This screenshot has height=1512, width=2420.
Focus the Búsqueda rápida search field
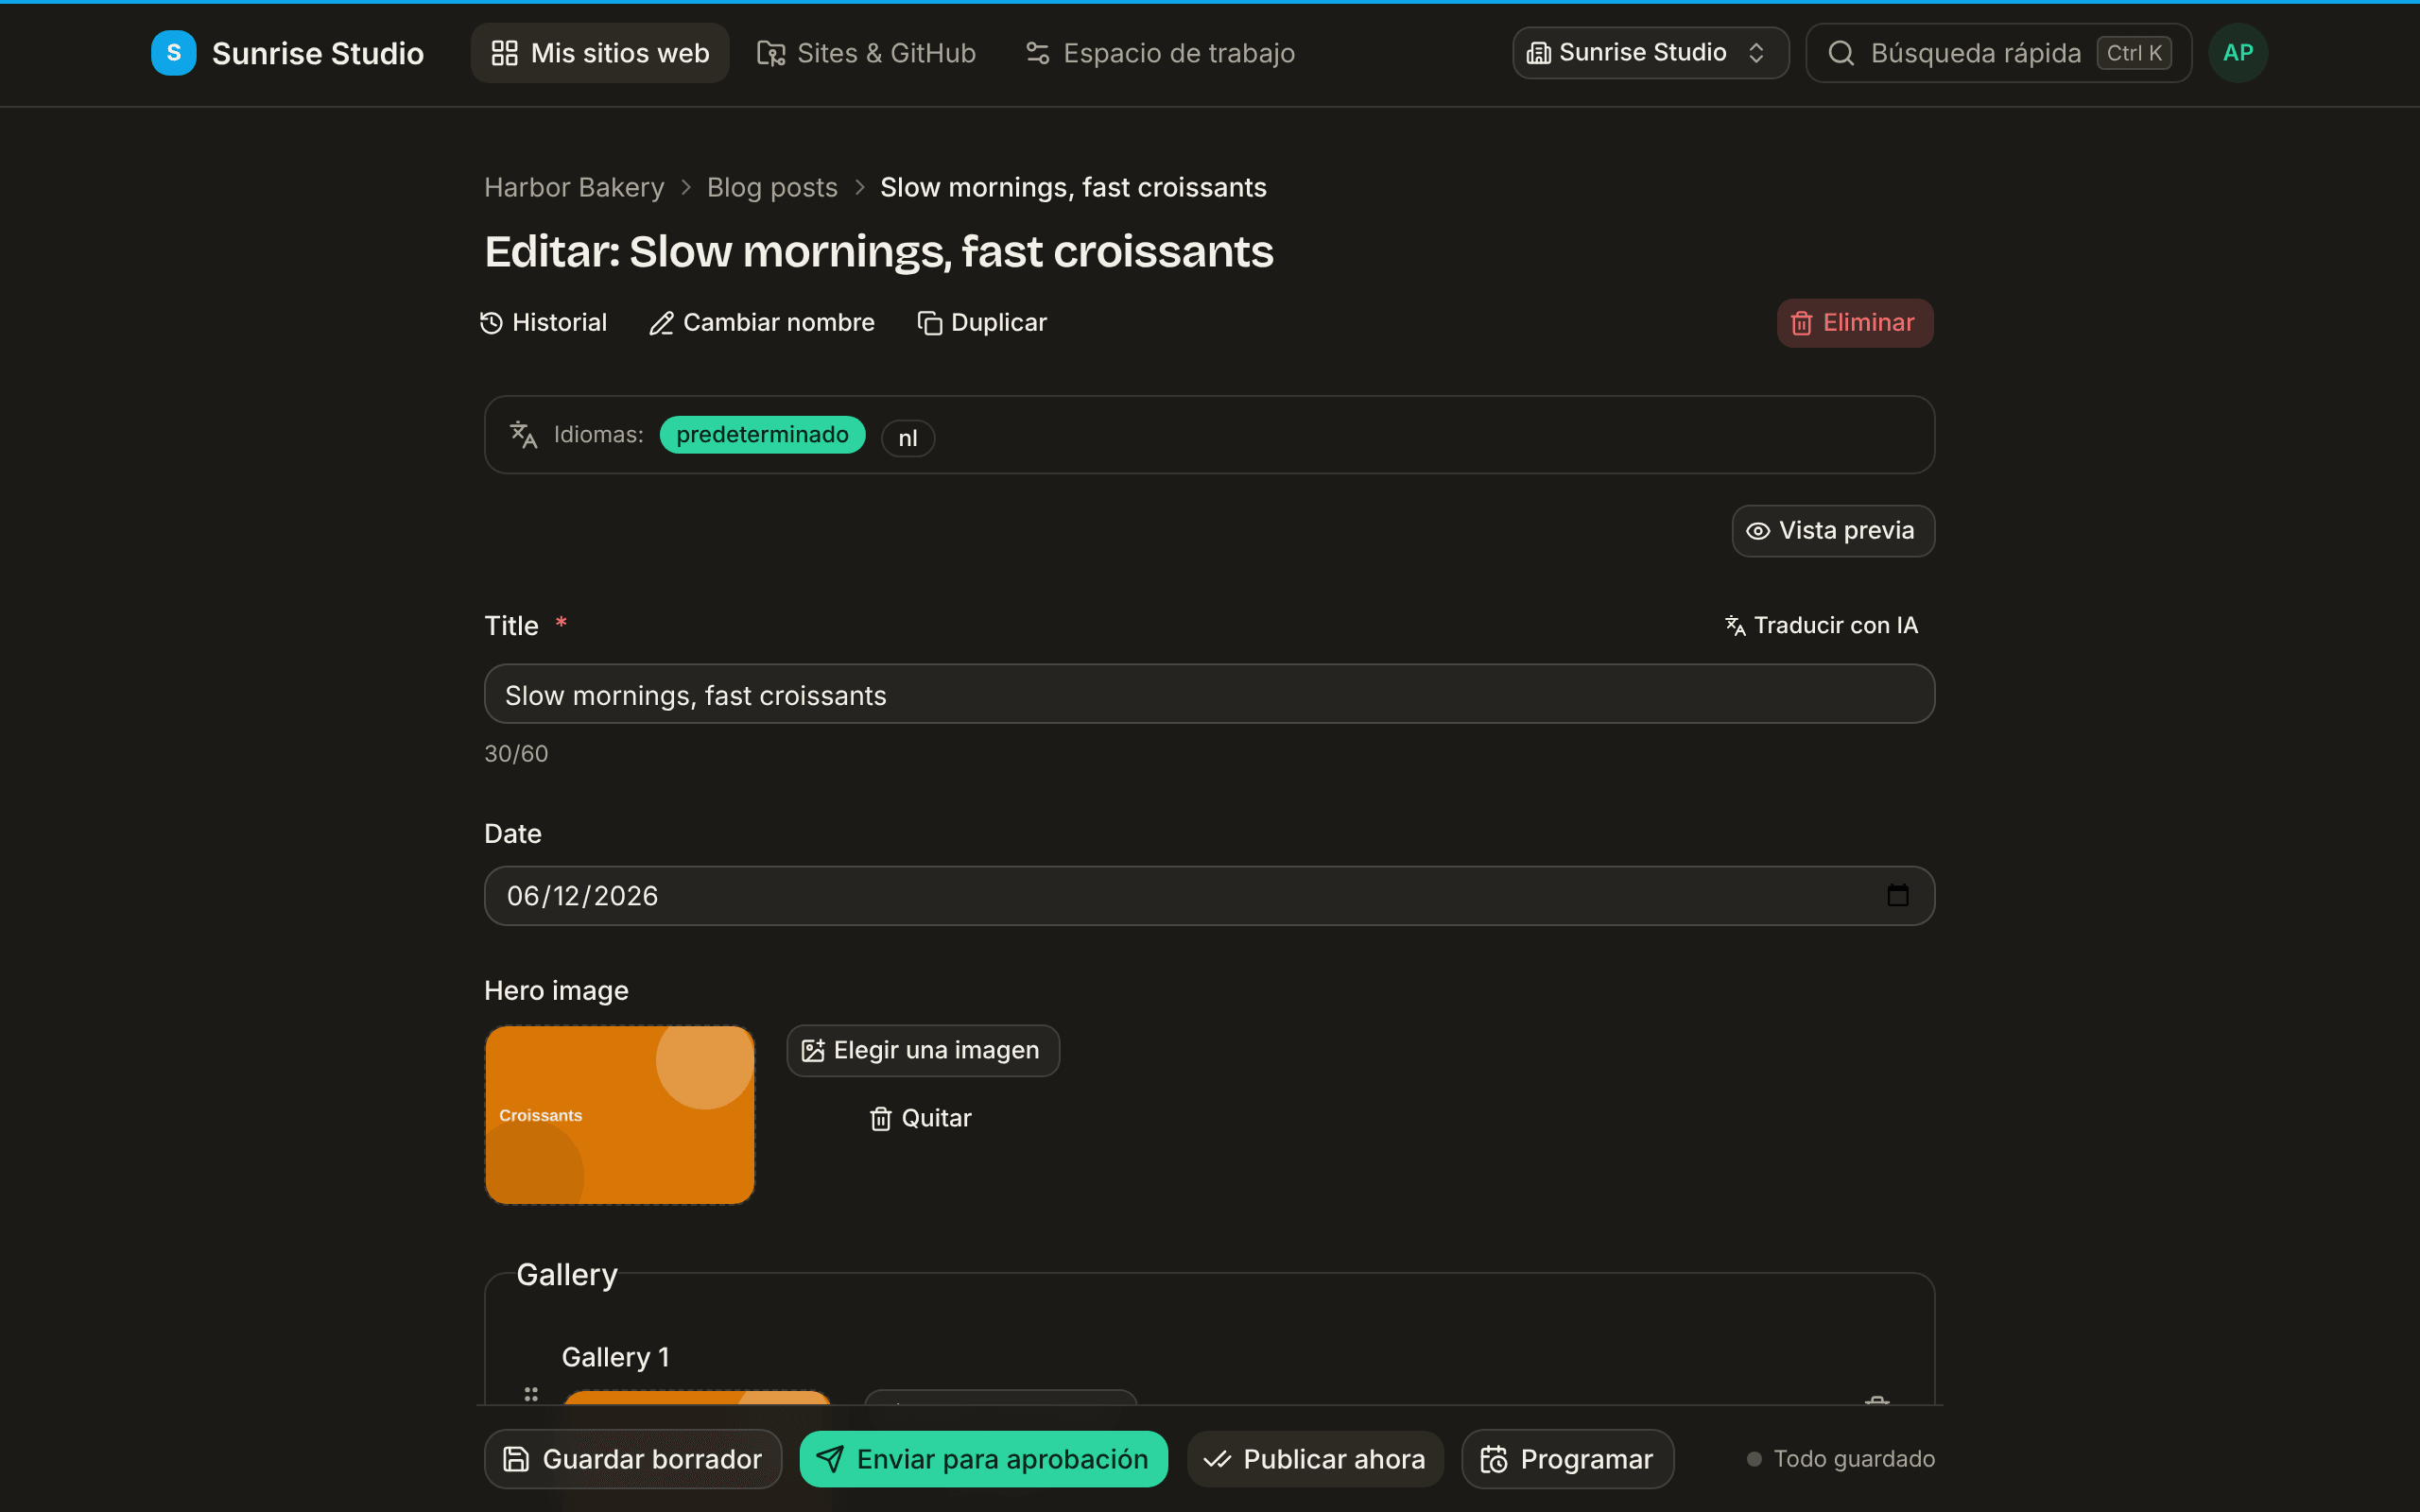tap(1998, 53)
